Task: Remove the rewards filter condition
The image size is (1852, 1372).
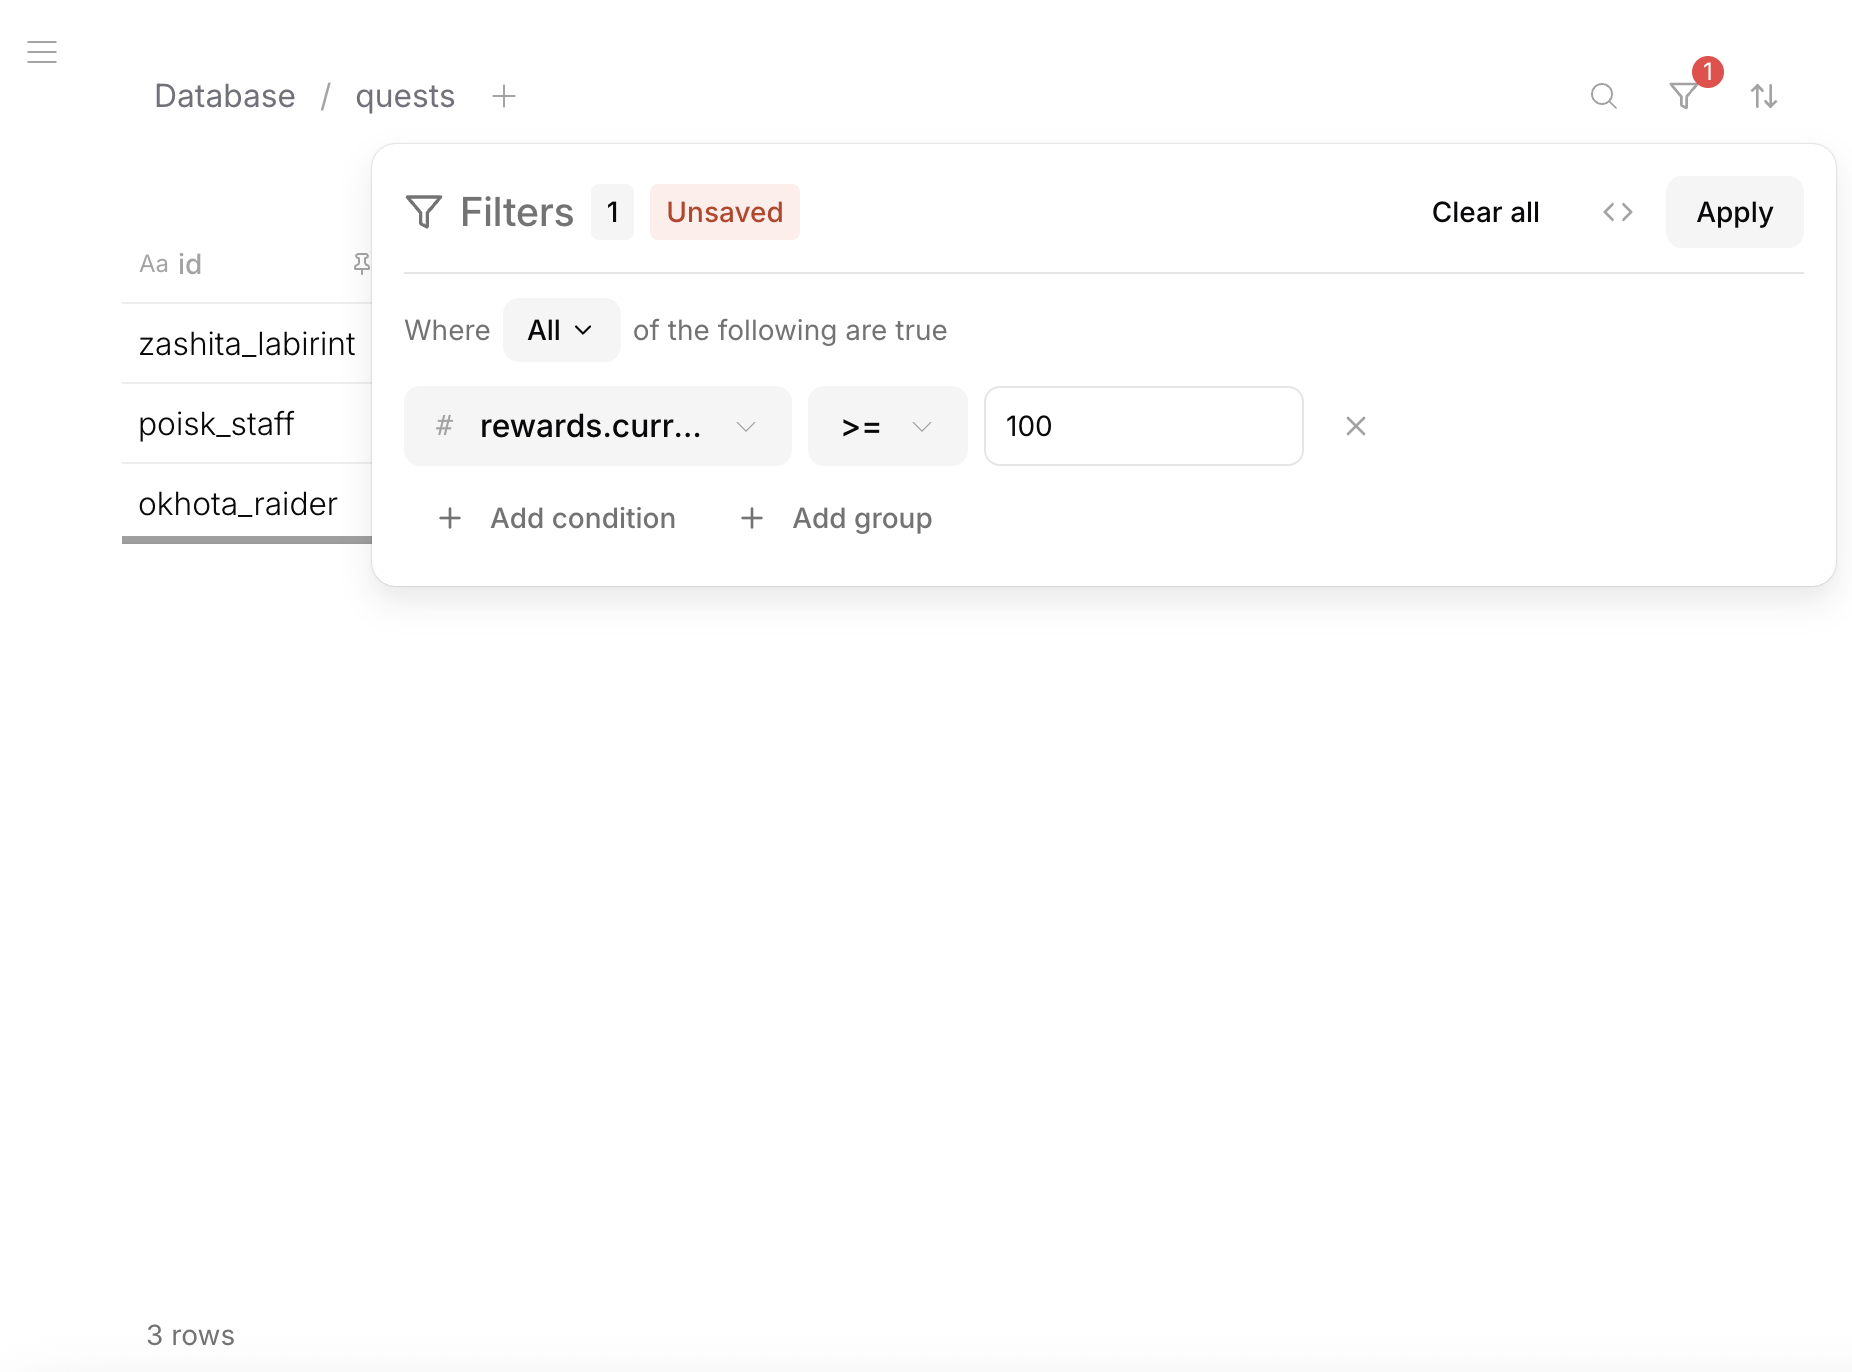Action: (x=1355, y=426)
